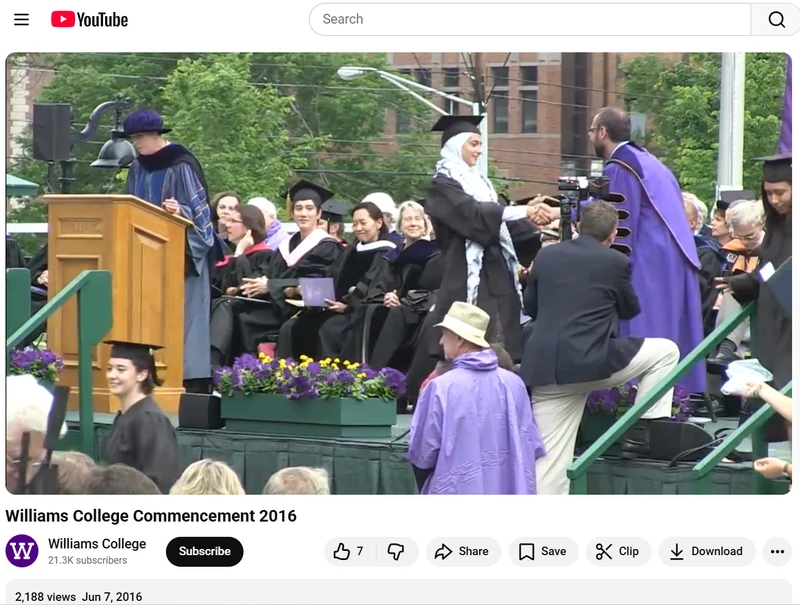Dislike the video with thumbs down
800x605 pixels.
(396, 551)
